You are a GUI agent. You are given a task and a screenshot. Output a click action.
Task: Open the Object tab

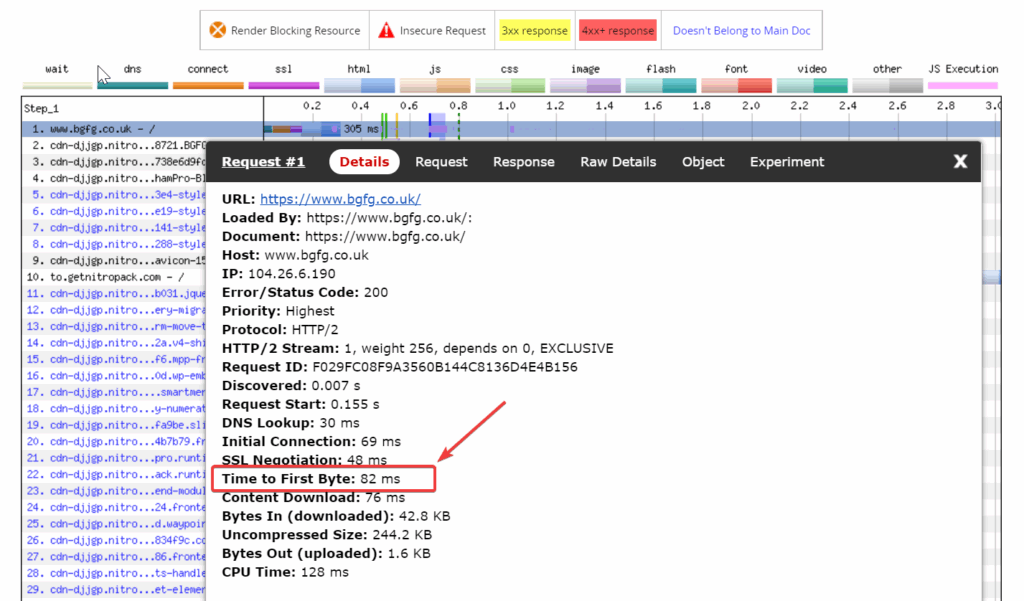pos(703,162)
